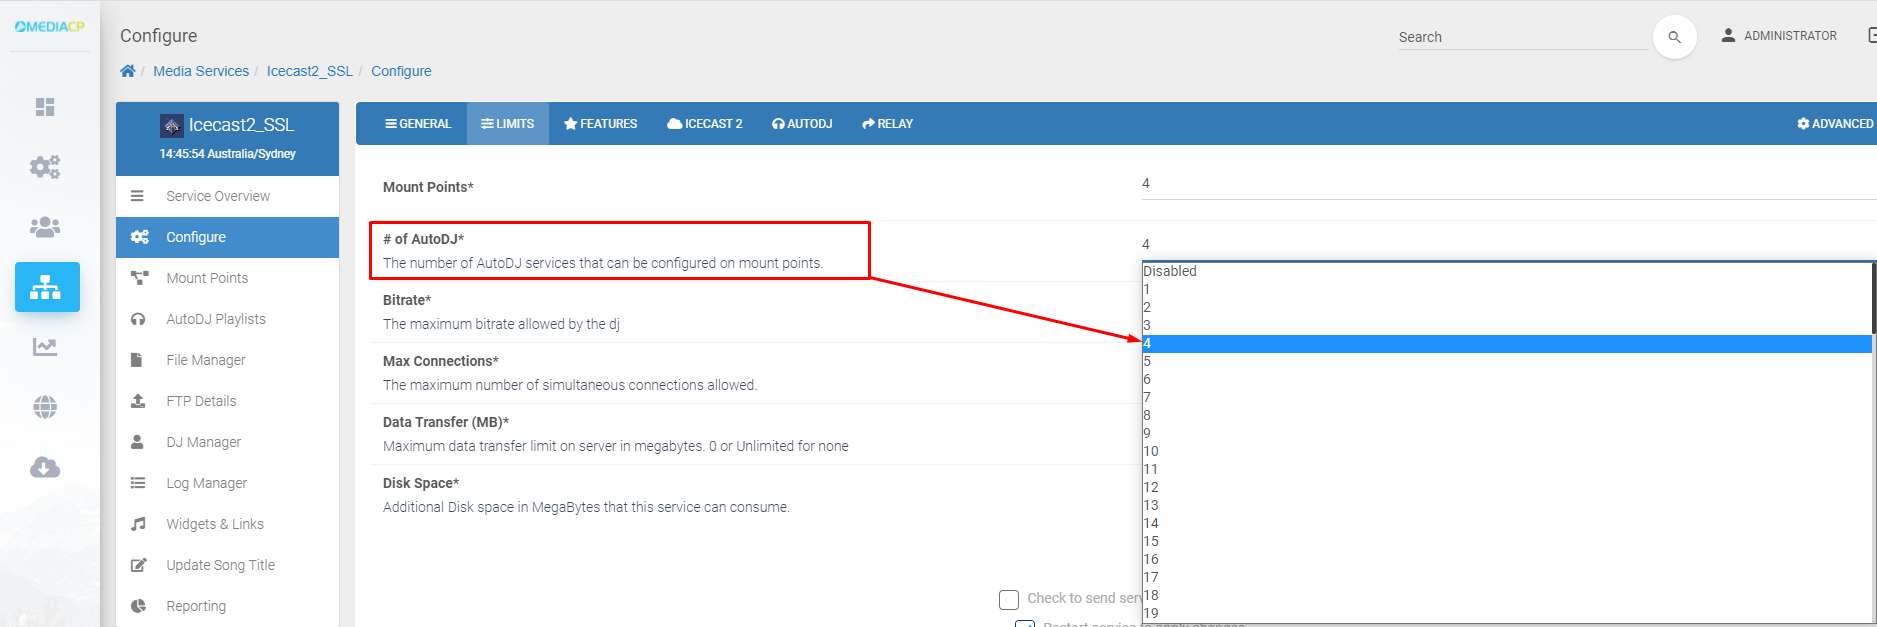Open Log Manager via its list icon
Image resolution: width=1877 pixels, height=627 pixels.
click(x=138, y=483)
